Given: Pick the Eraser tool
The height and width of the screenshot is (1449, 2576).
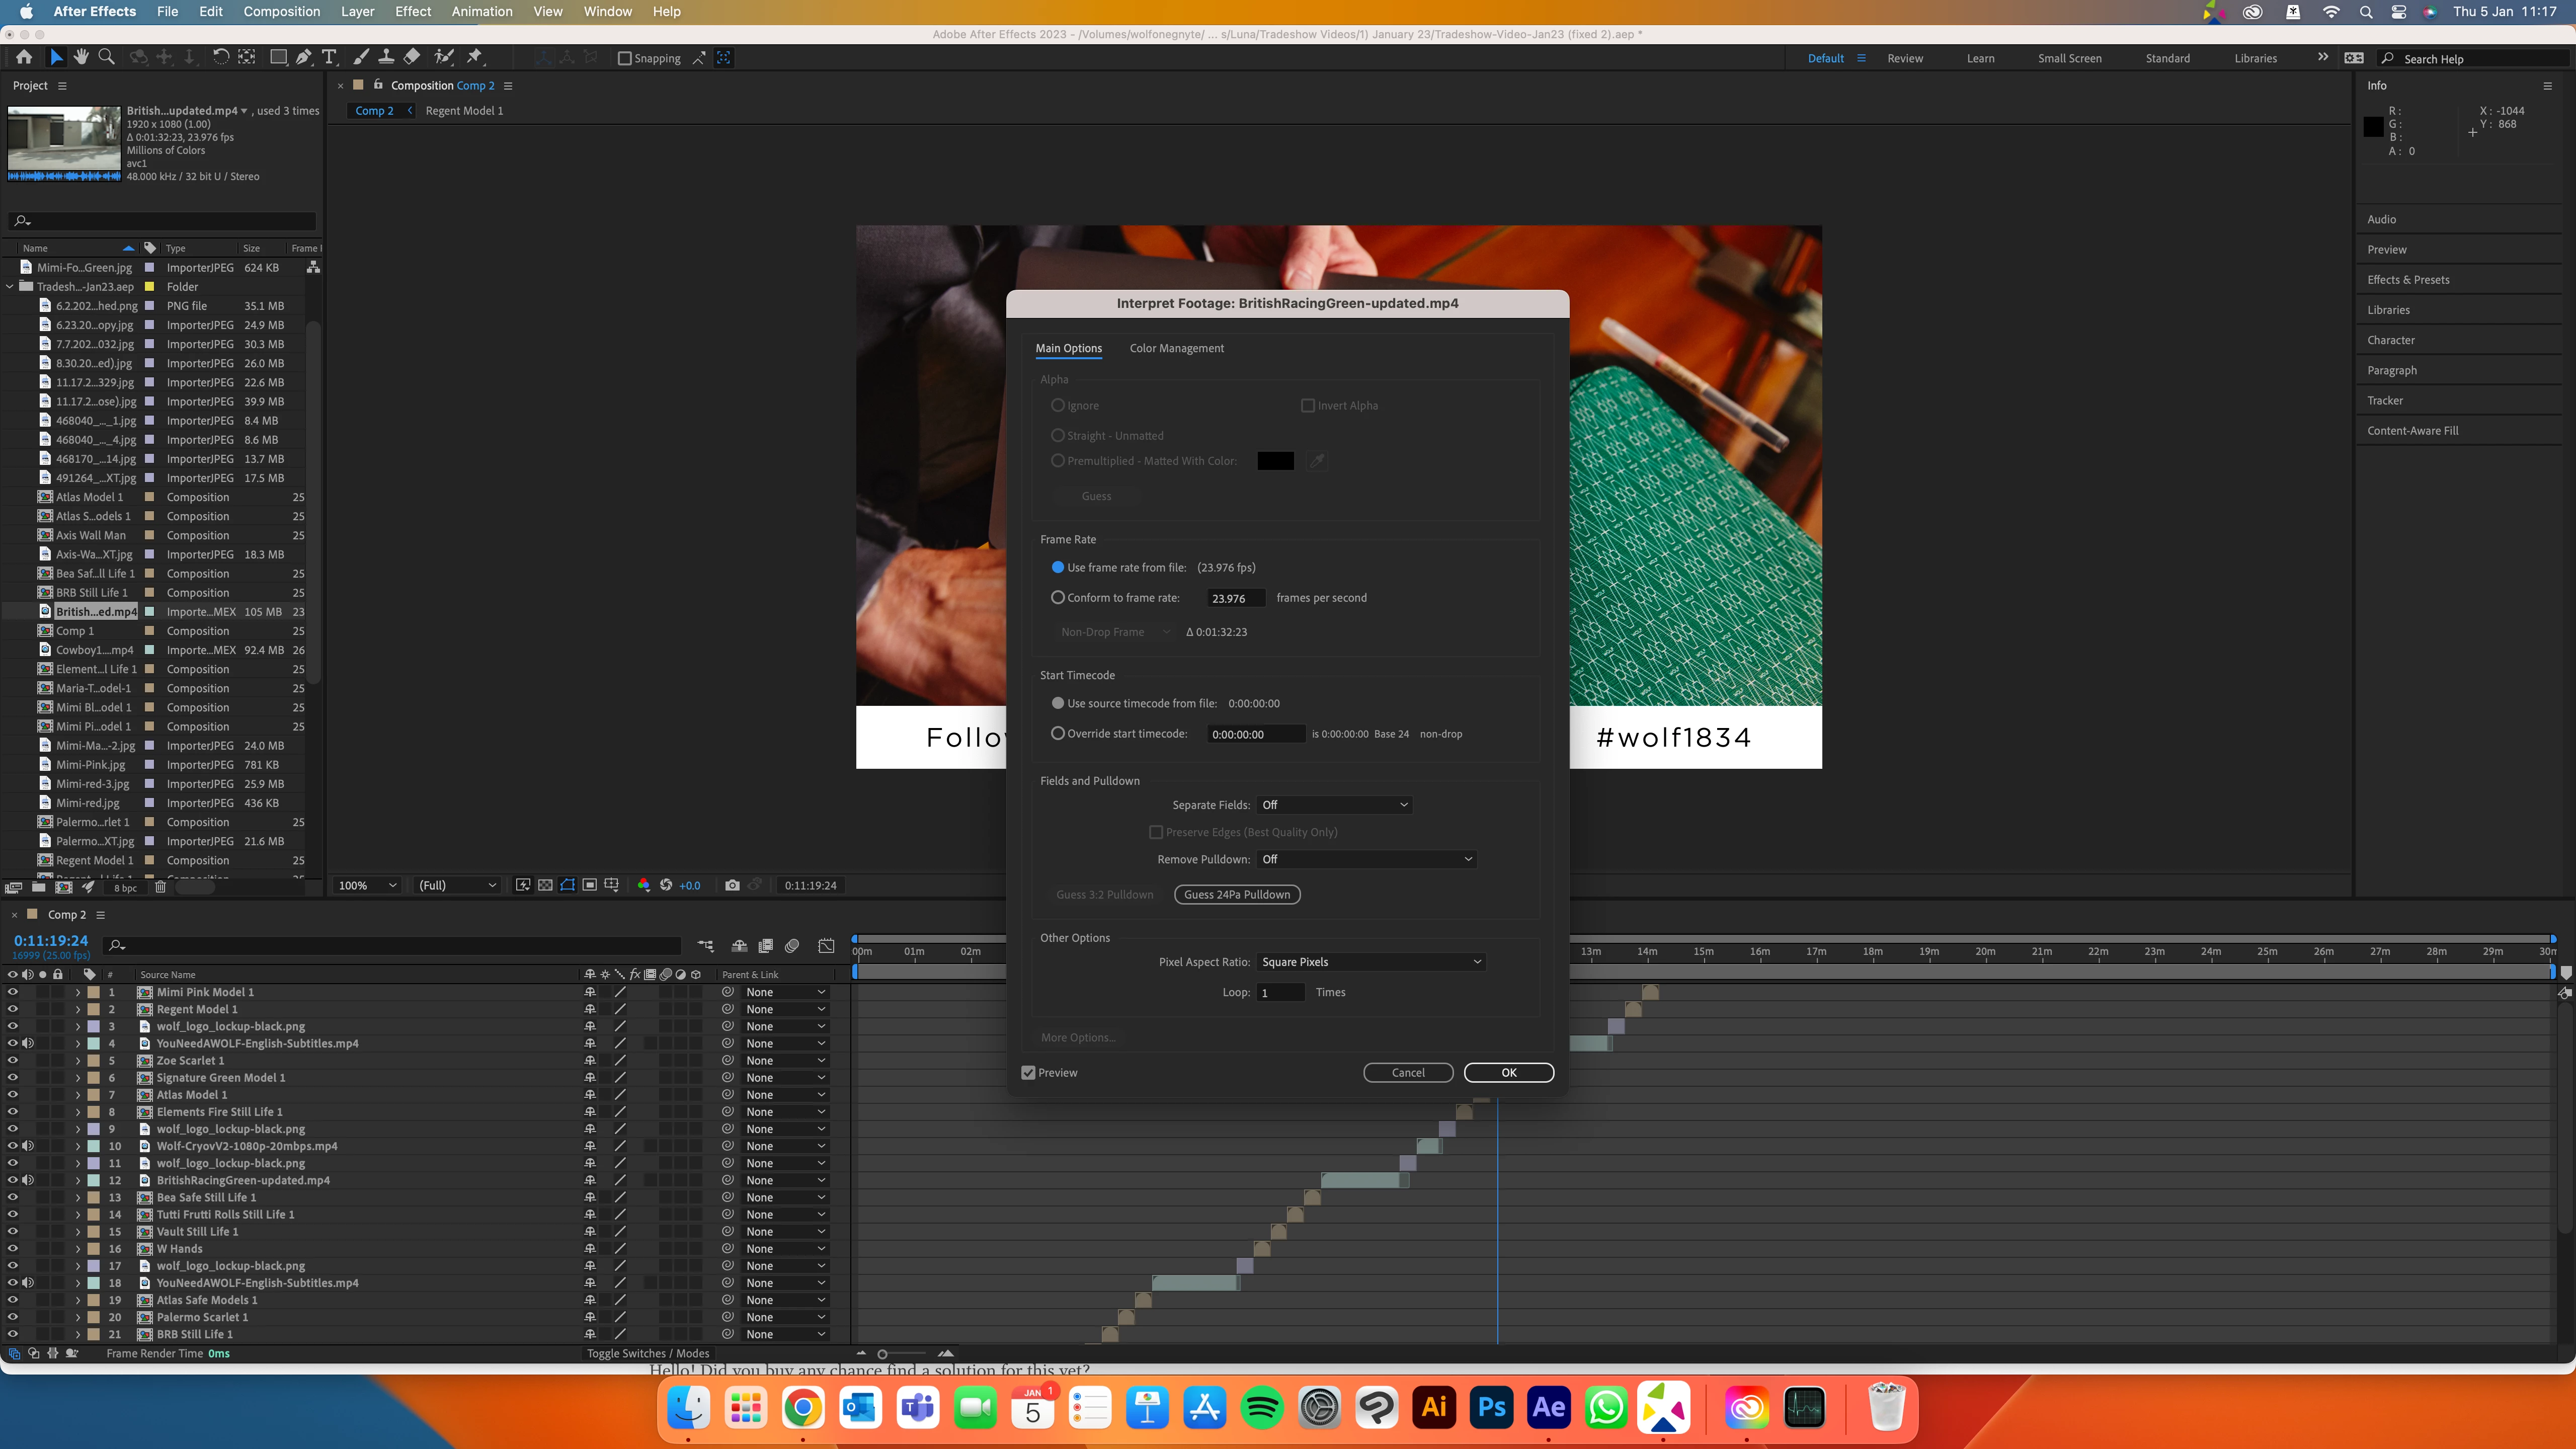Looking at the screenshot, I should click(411, 57).
